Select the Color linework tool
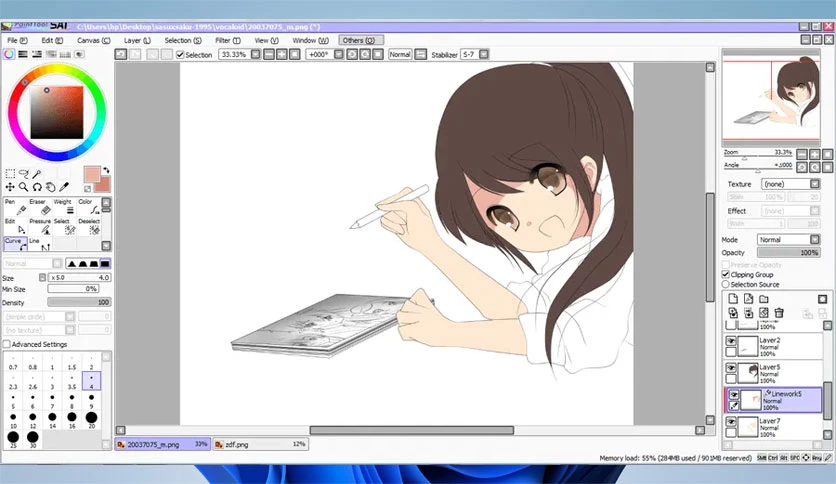 [x=89, y=207]
